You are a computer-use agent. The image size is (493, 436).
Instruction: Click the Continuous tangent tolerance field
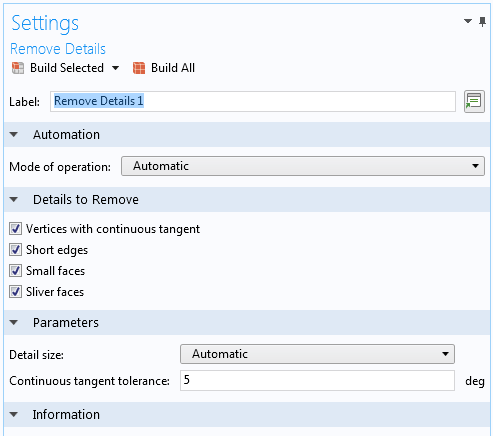(317, 380)
